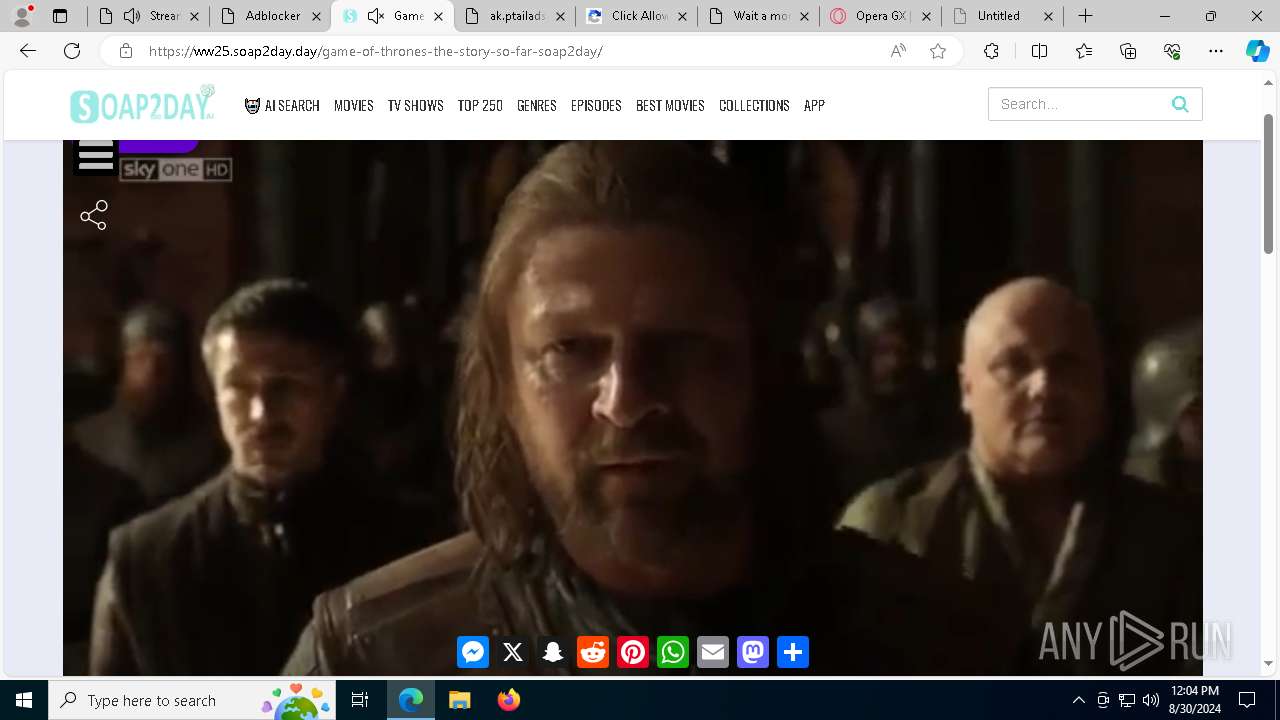Open Top 250 list
The height and width of the screenshot is (720, 1280).
click(x=480, y=105)
